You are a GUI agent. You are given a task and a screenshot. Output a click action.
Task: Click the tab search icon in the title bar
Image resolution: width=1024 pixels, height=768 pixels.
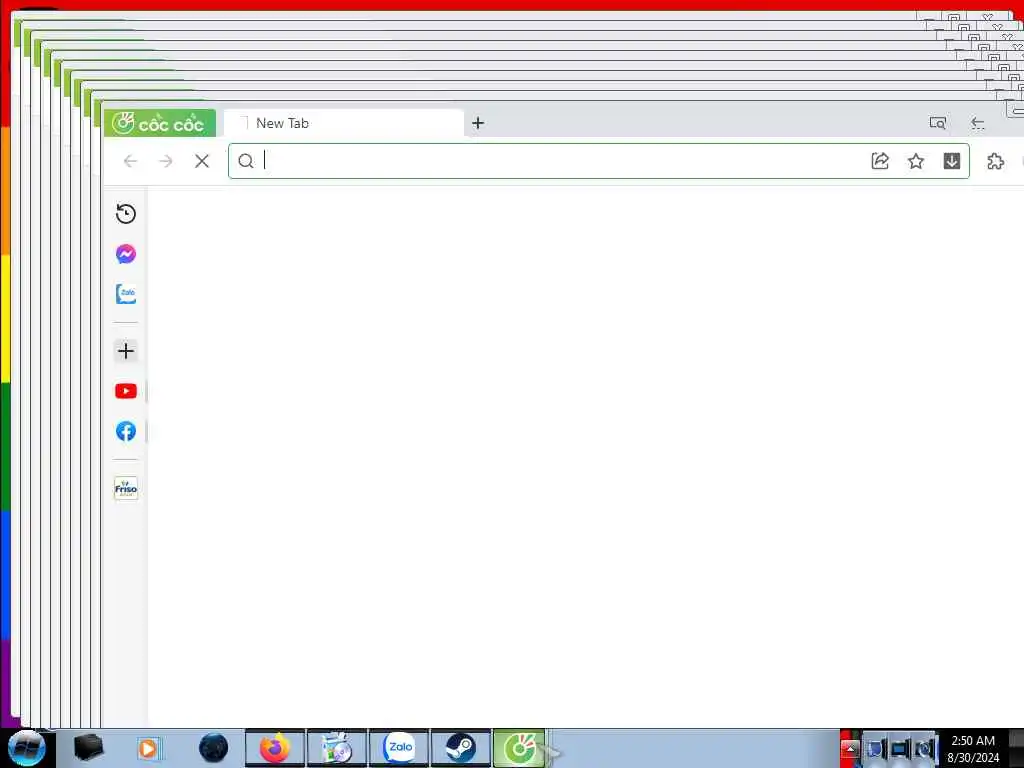[938, 123]
